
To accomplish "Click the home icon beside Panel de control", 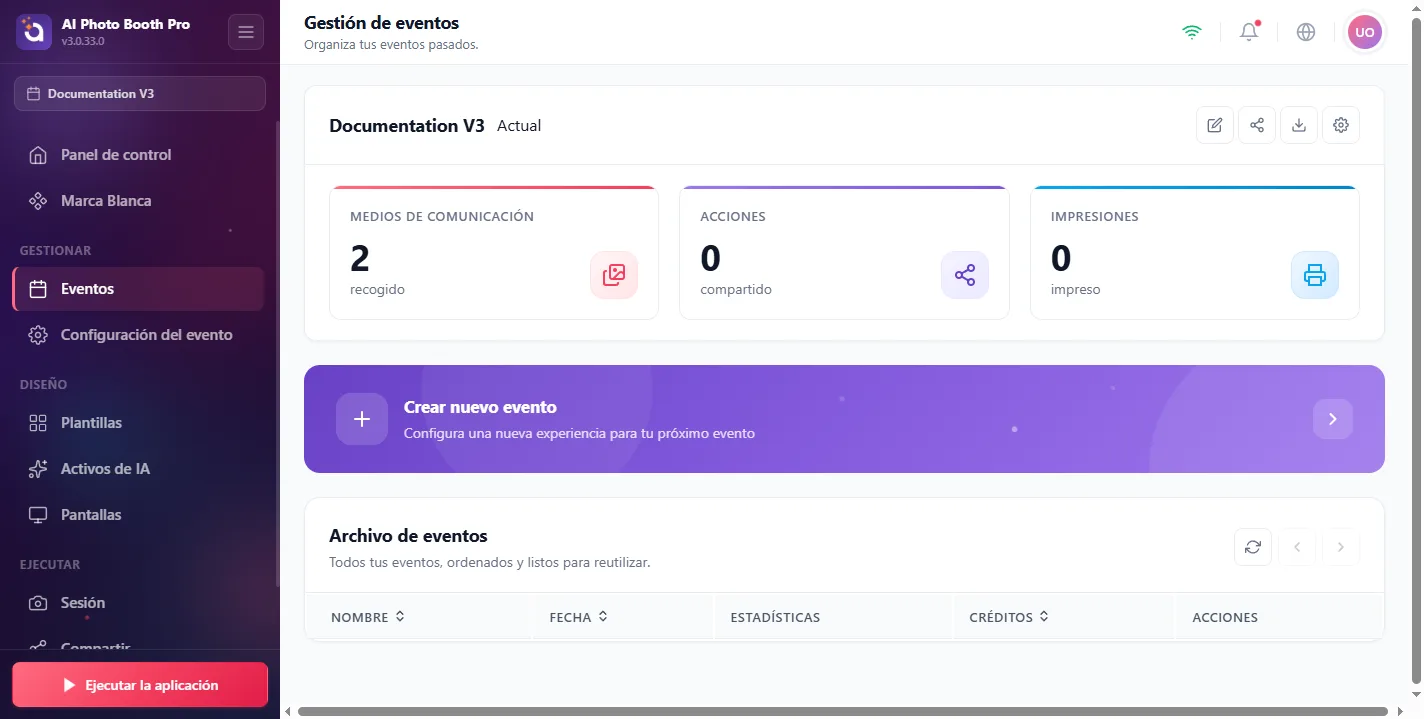I will point(38,155).
